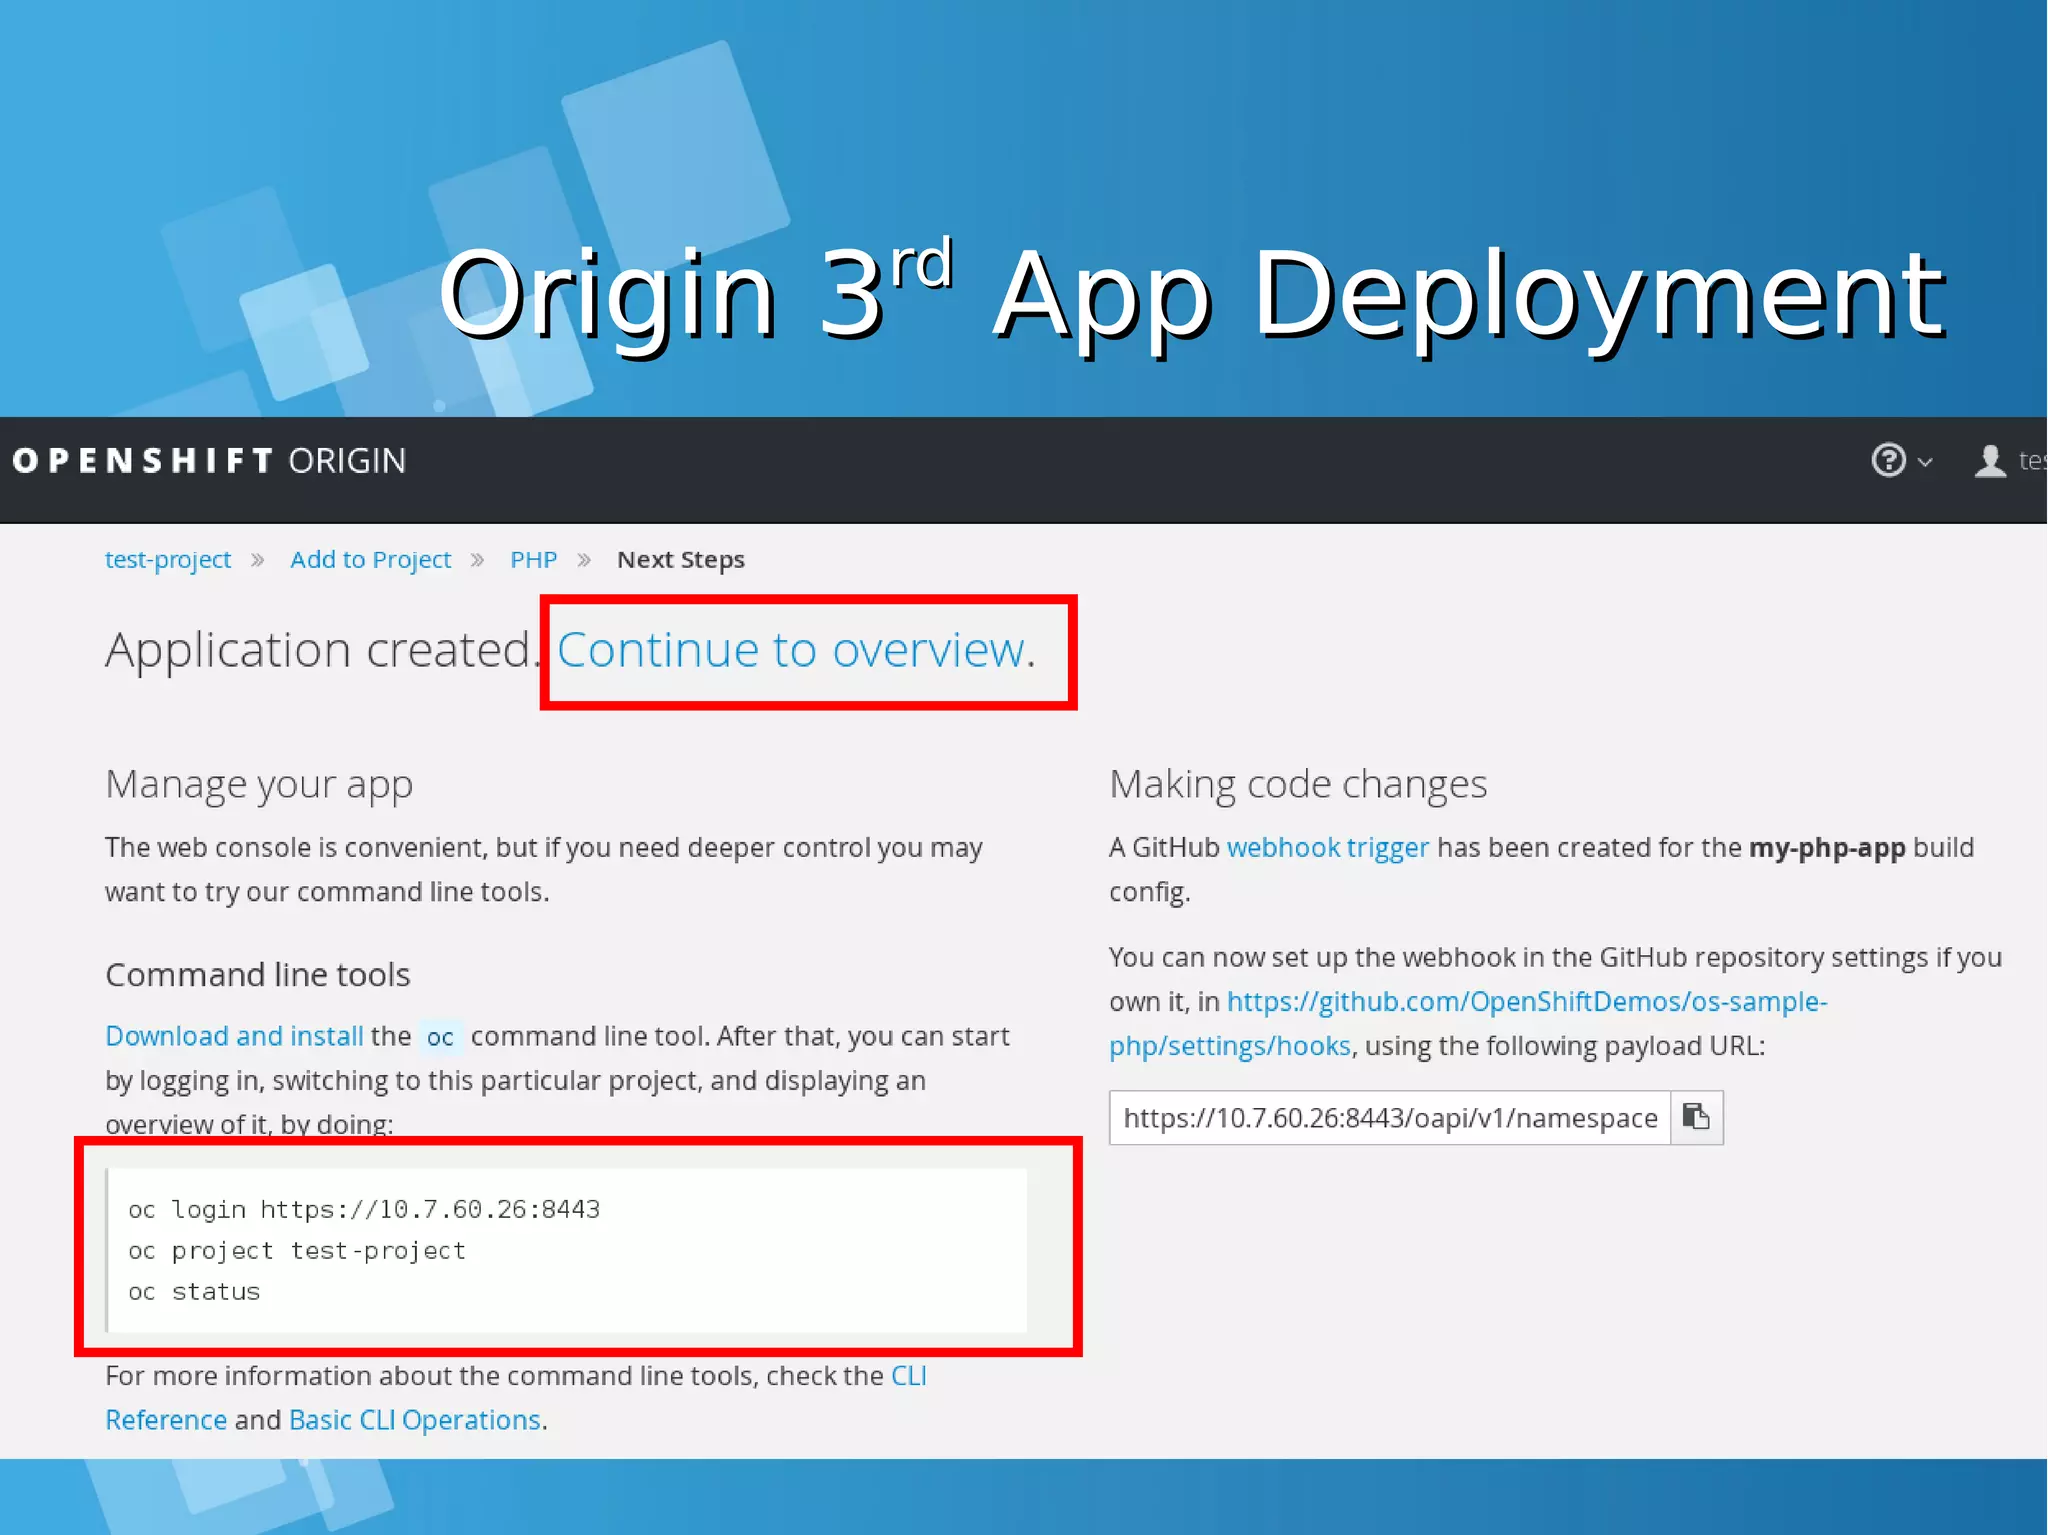
Task: Click the Next Steps breadcrumb text
Action: (680, 559)
